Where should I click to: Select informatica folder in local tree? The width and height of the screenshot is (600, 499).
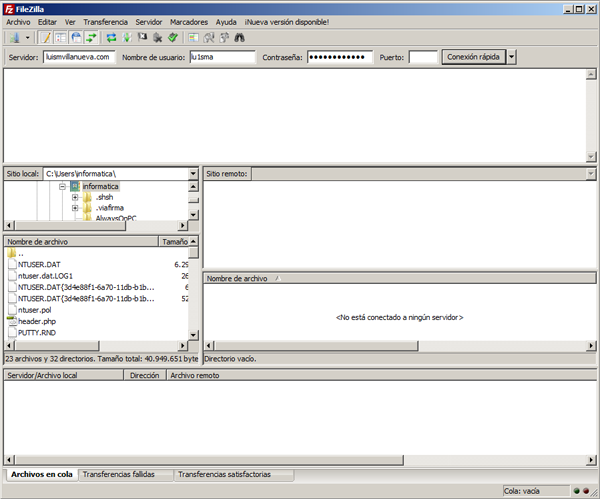pyautogui.click(x=100, y=186)
